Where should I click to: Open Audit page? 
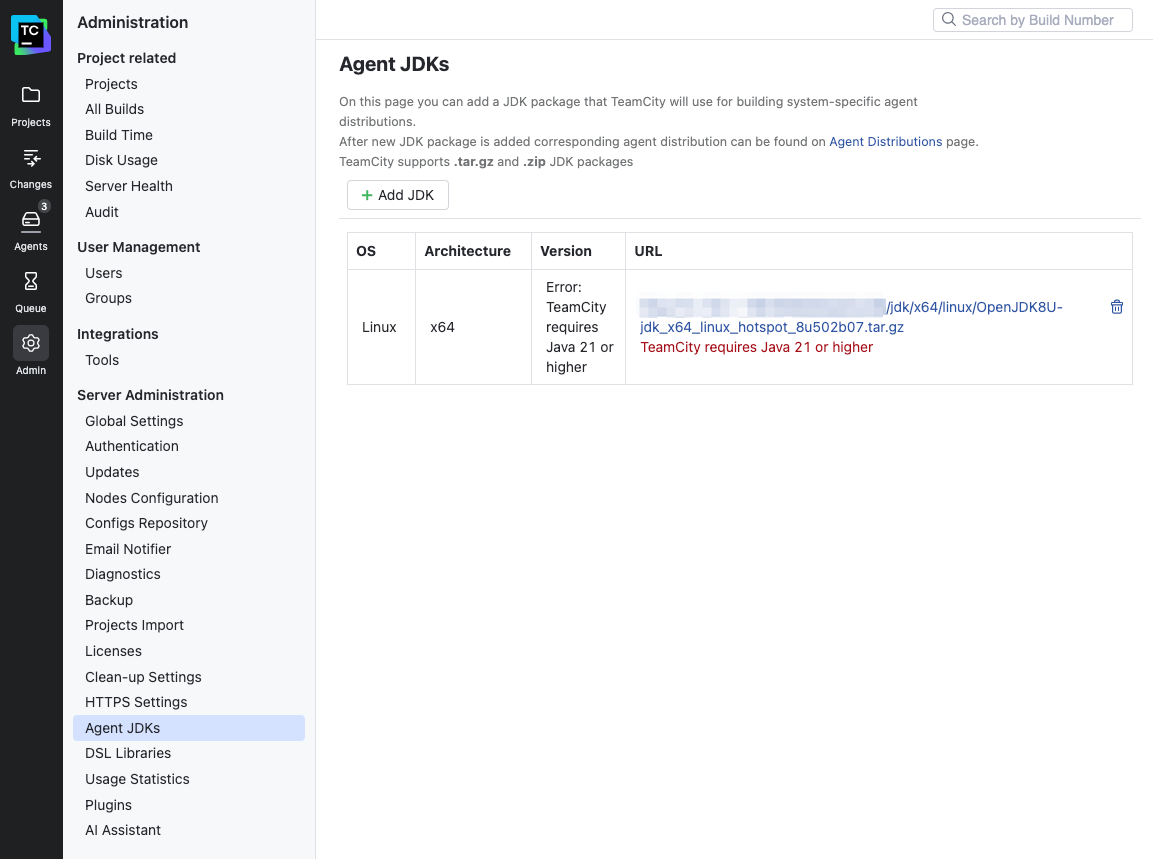coord(101,212)
